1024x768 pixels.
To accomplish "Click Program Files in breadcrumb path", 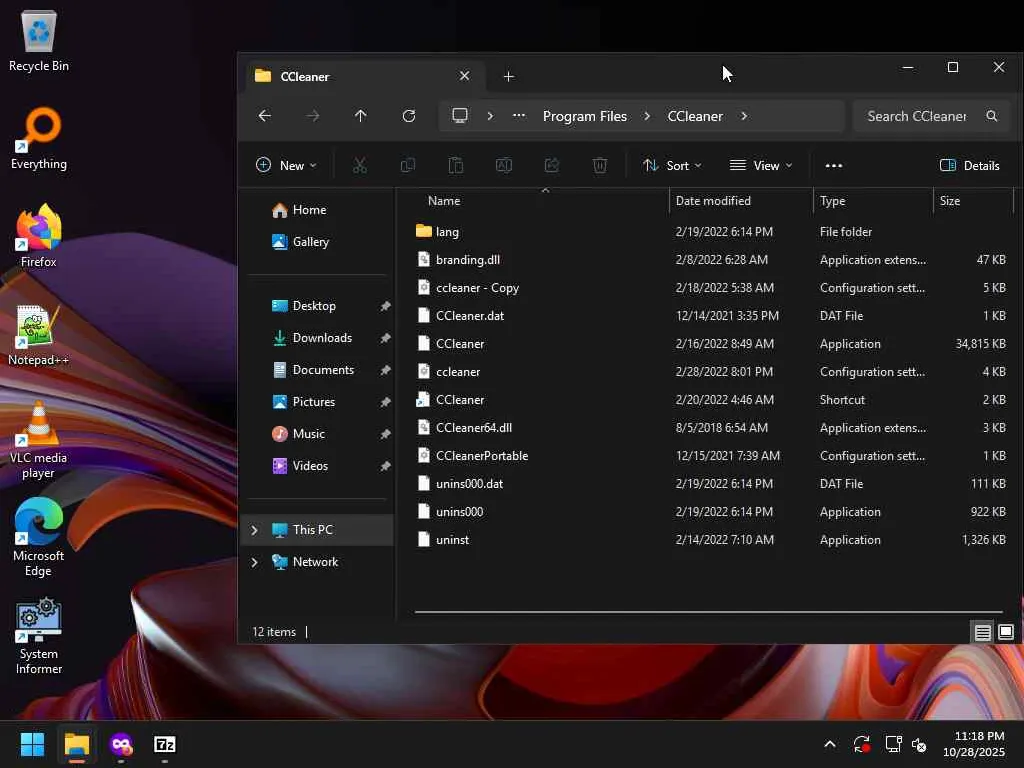I will pyautogui.click(x=584, y=116).
